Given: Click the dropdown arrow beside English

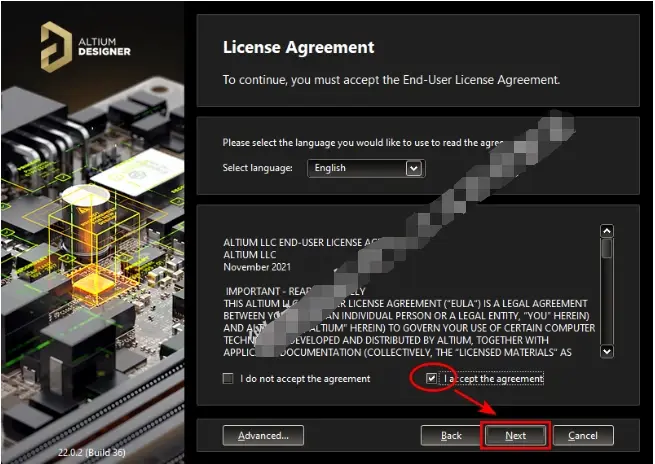Looking at the screenshot, I should coord(414,168).
